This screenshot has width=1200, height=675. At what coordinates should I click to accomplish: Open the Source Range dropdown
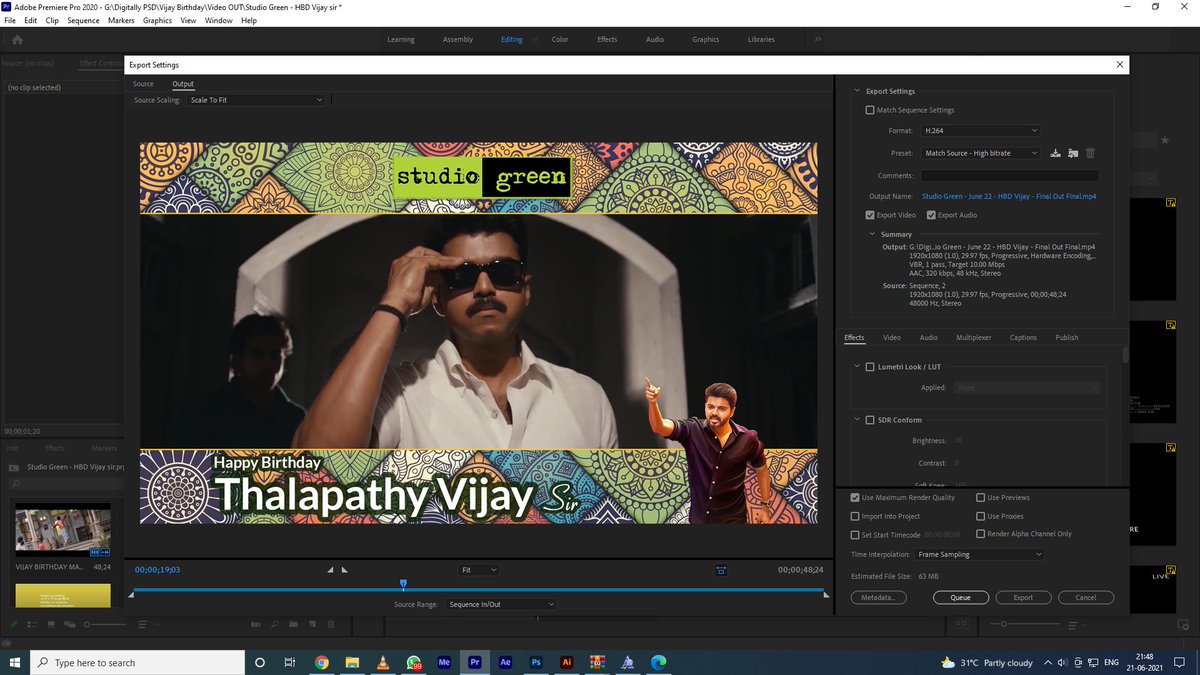coord(501,604)
